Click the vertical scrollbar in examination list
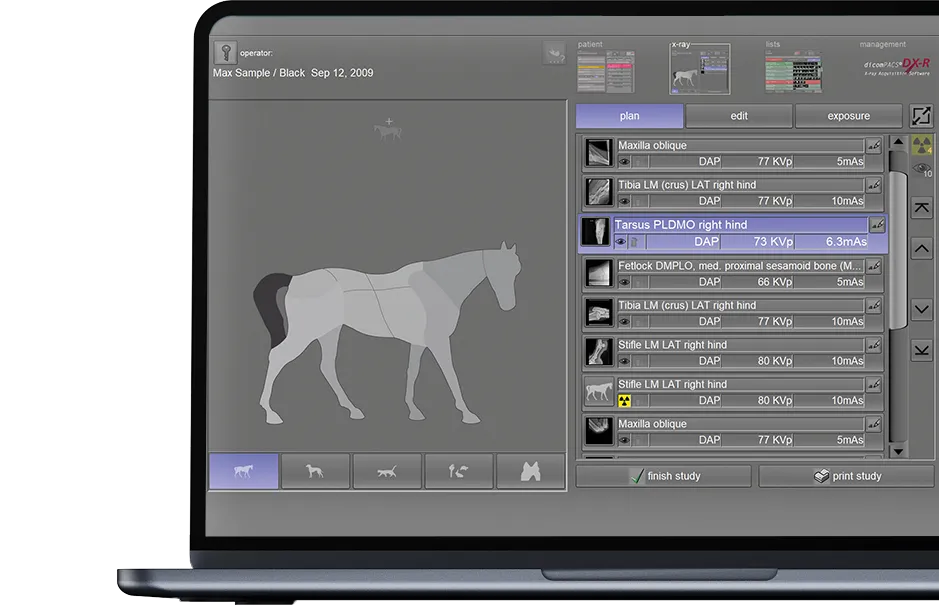 pos(898,300)
